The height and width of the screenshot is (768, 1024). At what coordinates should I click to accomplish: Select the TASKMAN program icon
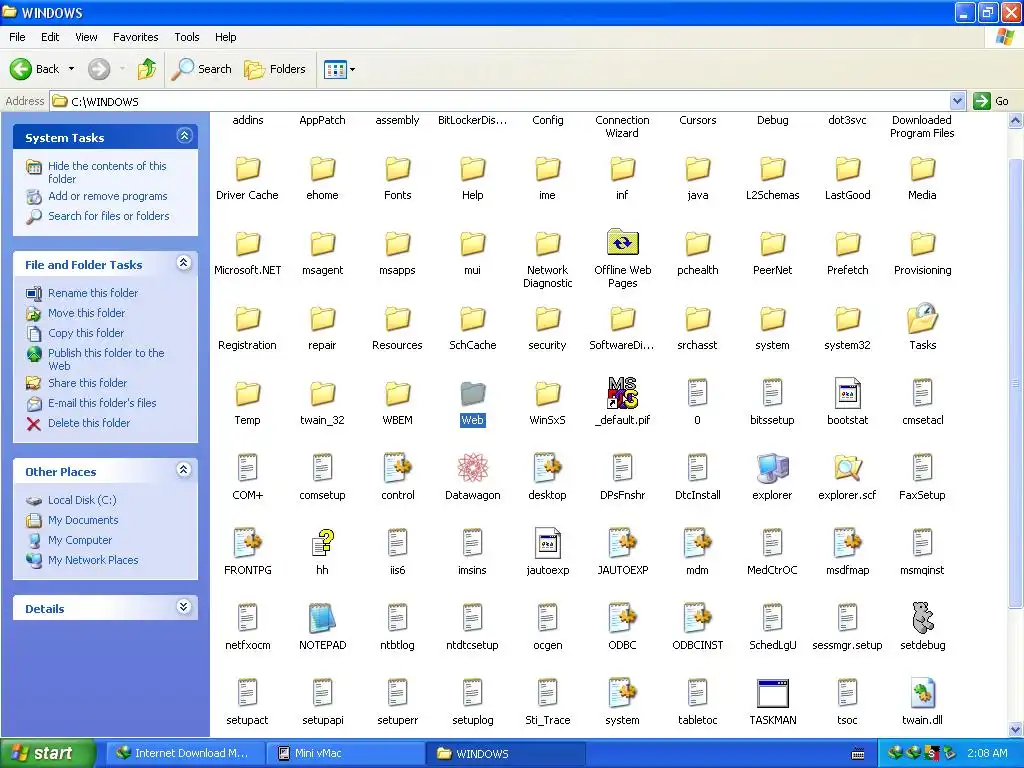pyautogui.click(x=772, y=693)
